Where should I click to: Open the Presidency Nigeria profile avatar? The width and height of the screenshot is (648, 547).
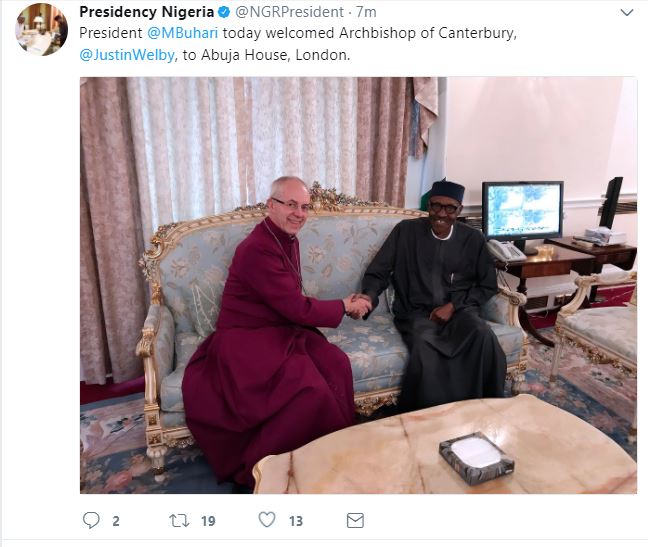(x=41, y=29)
